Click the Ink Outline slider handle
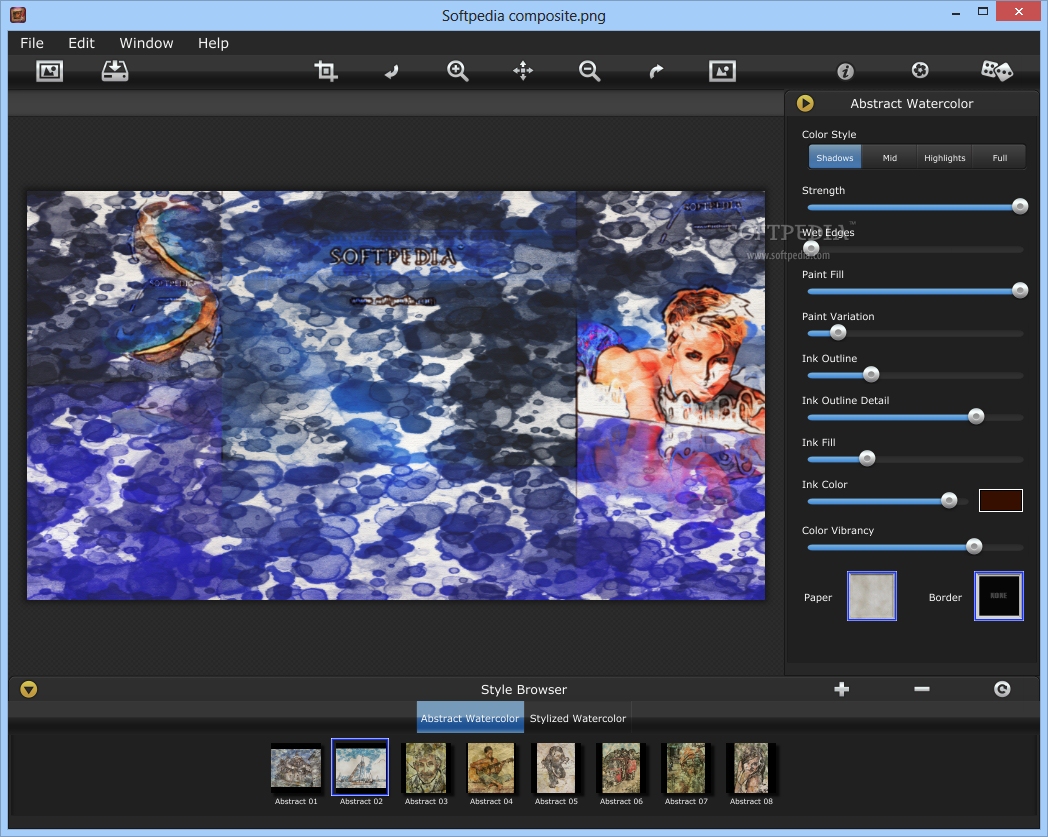The image size is (1048, 837). click(x=871, y=374)
